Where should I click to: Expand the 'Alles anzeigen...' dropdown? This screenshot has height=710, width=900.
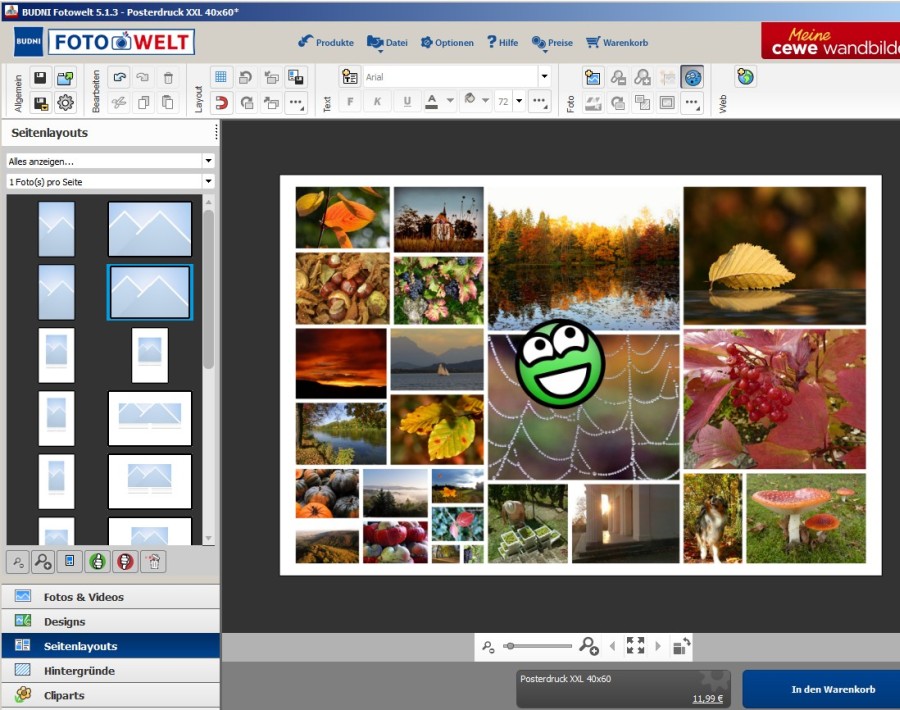(x=208, y=161)
